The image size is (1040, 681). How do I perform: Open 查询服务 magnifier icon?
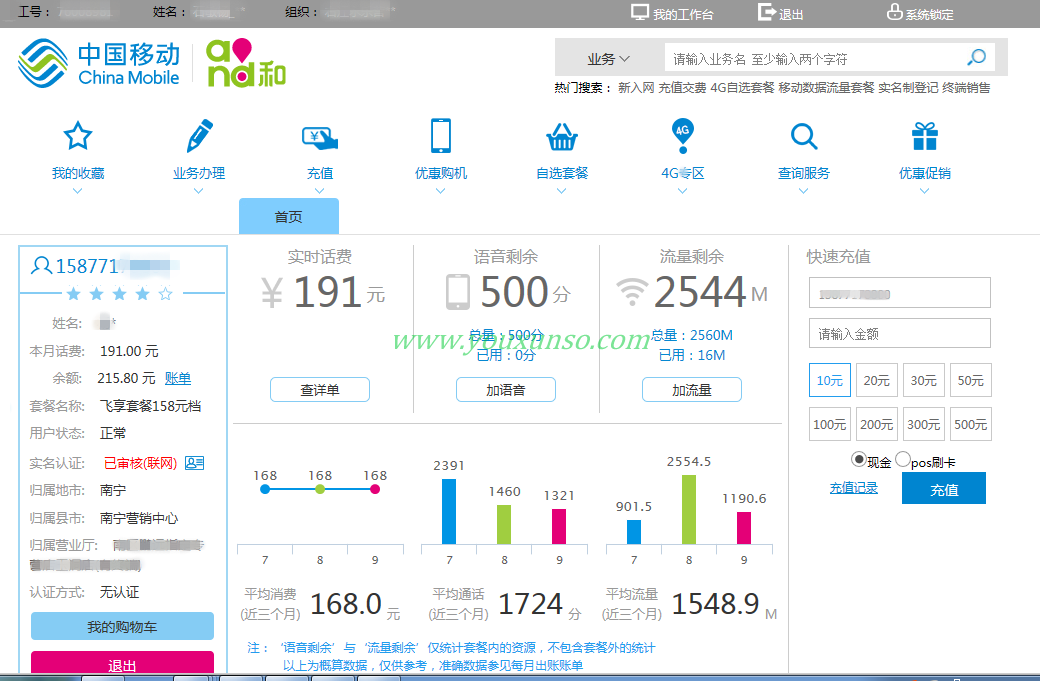804,137
